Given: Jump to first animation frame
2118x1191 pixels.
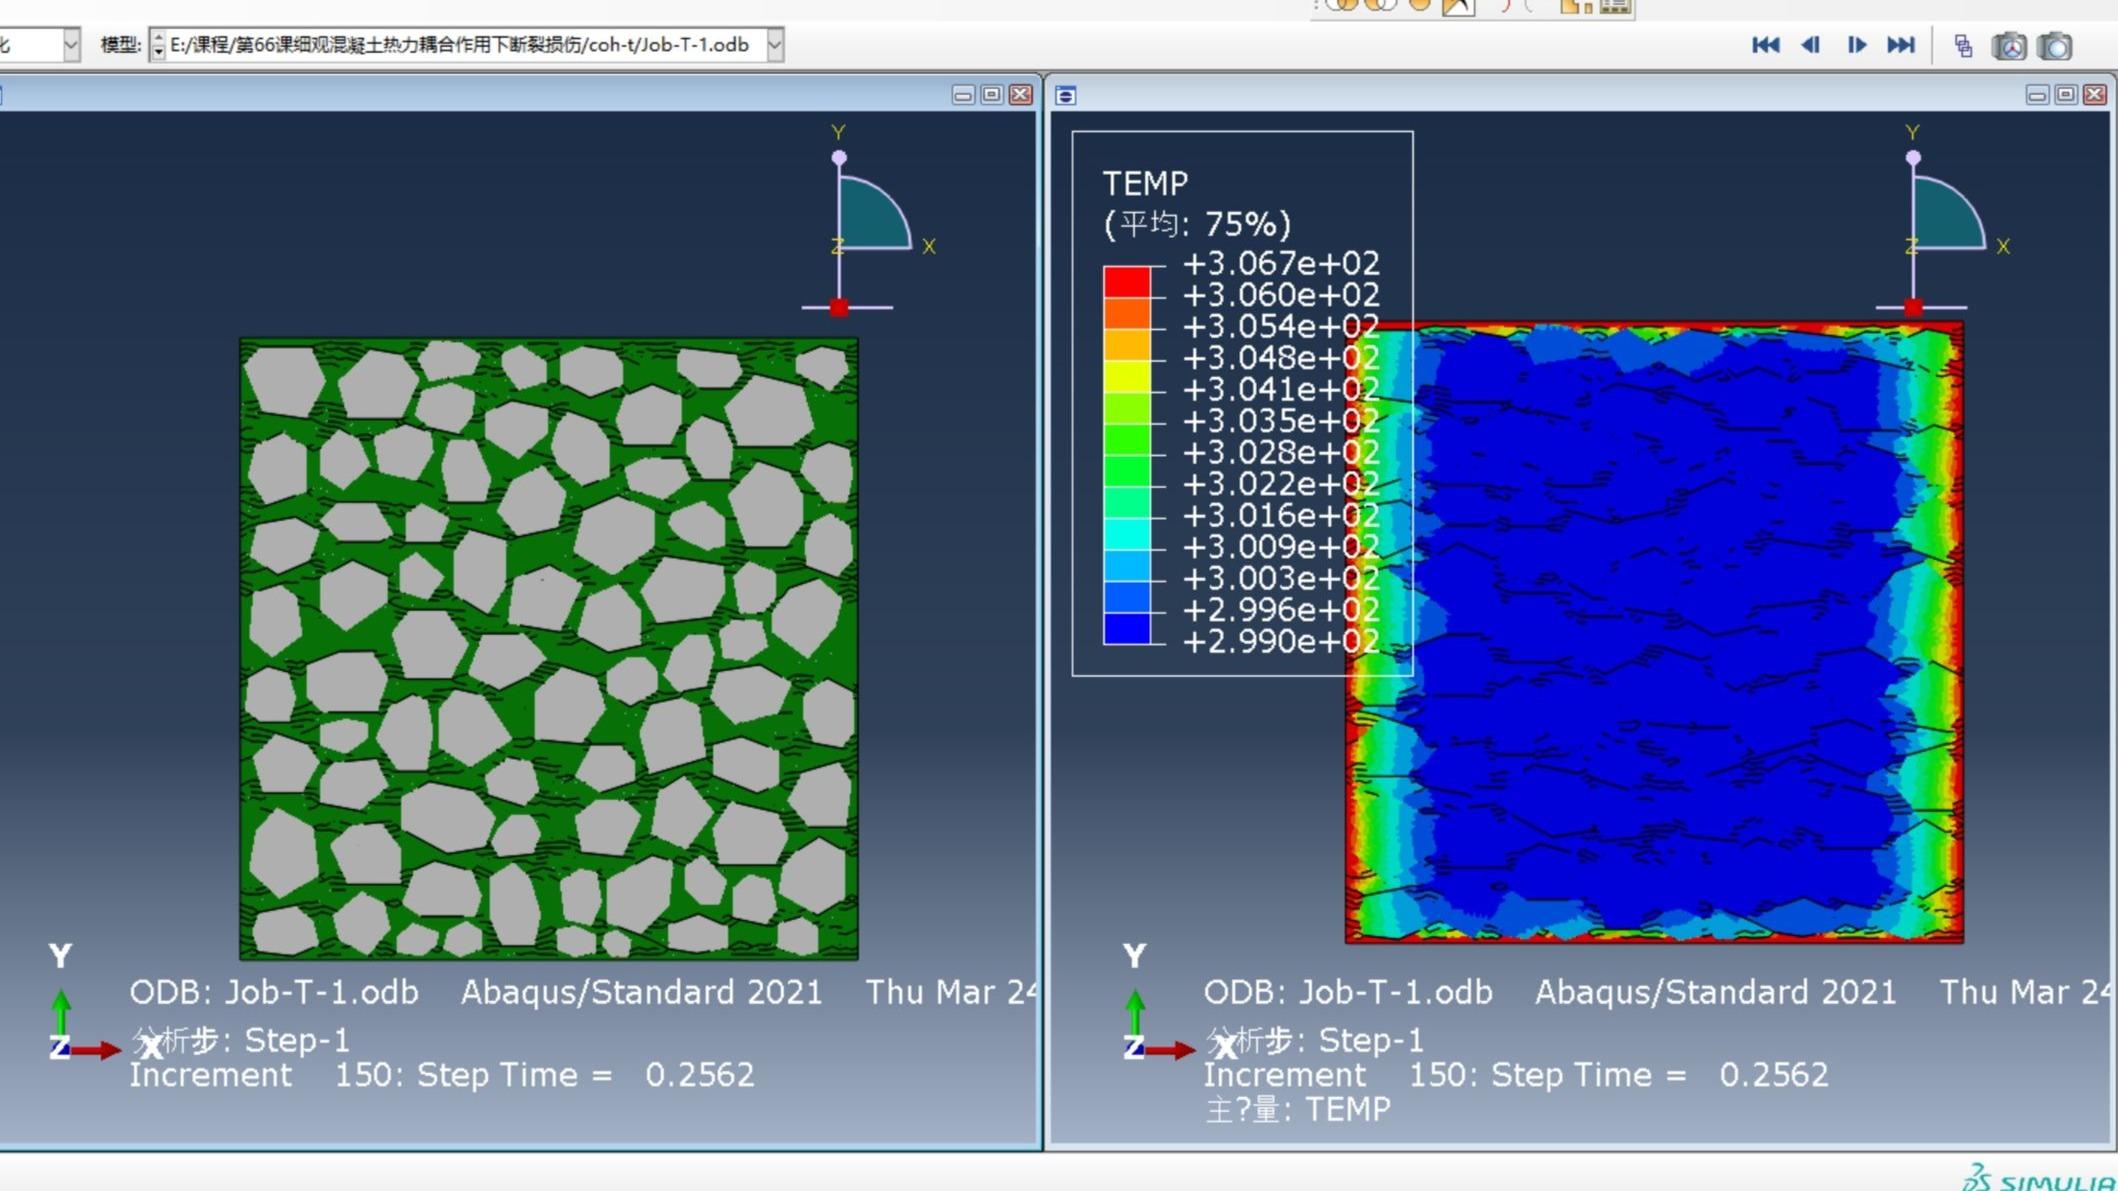Looking at the screenshot, I should [x=1765, y=45].
